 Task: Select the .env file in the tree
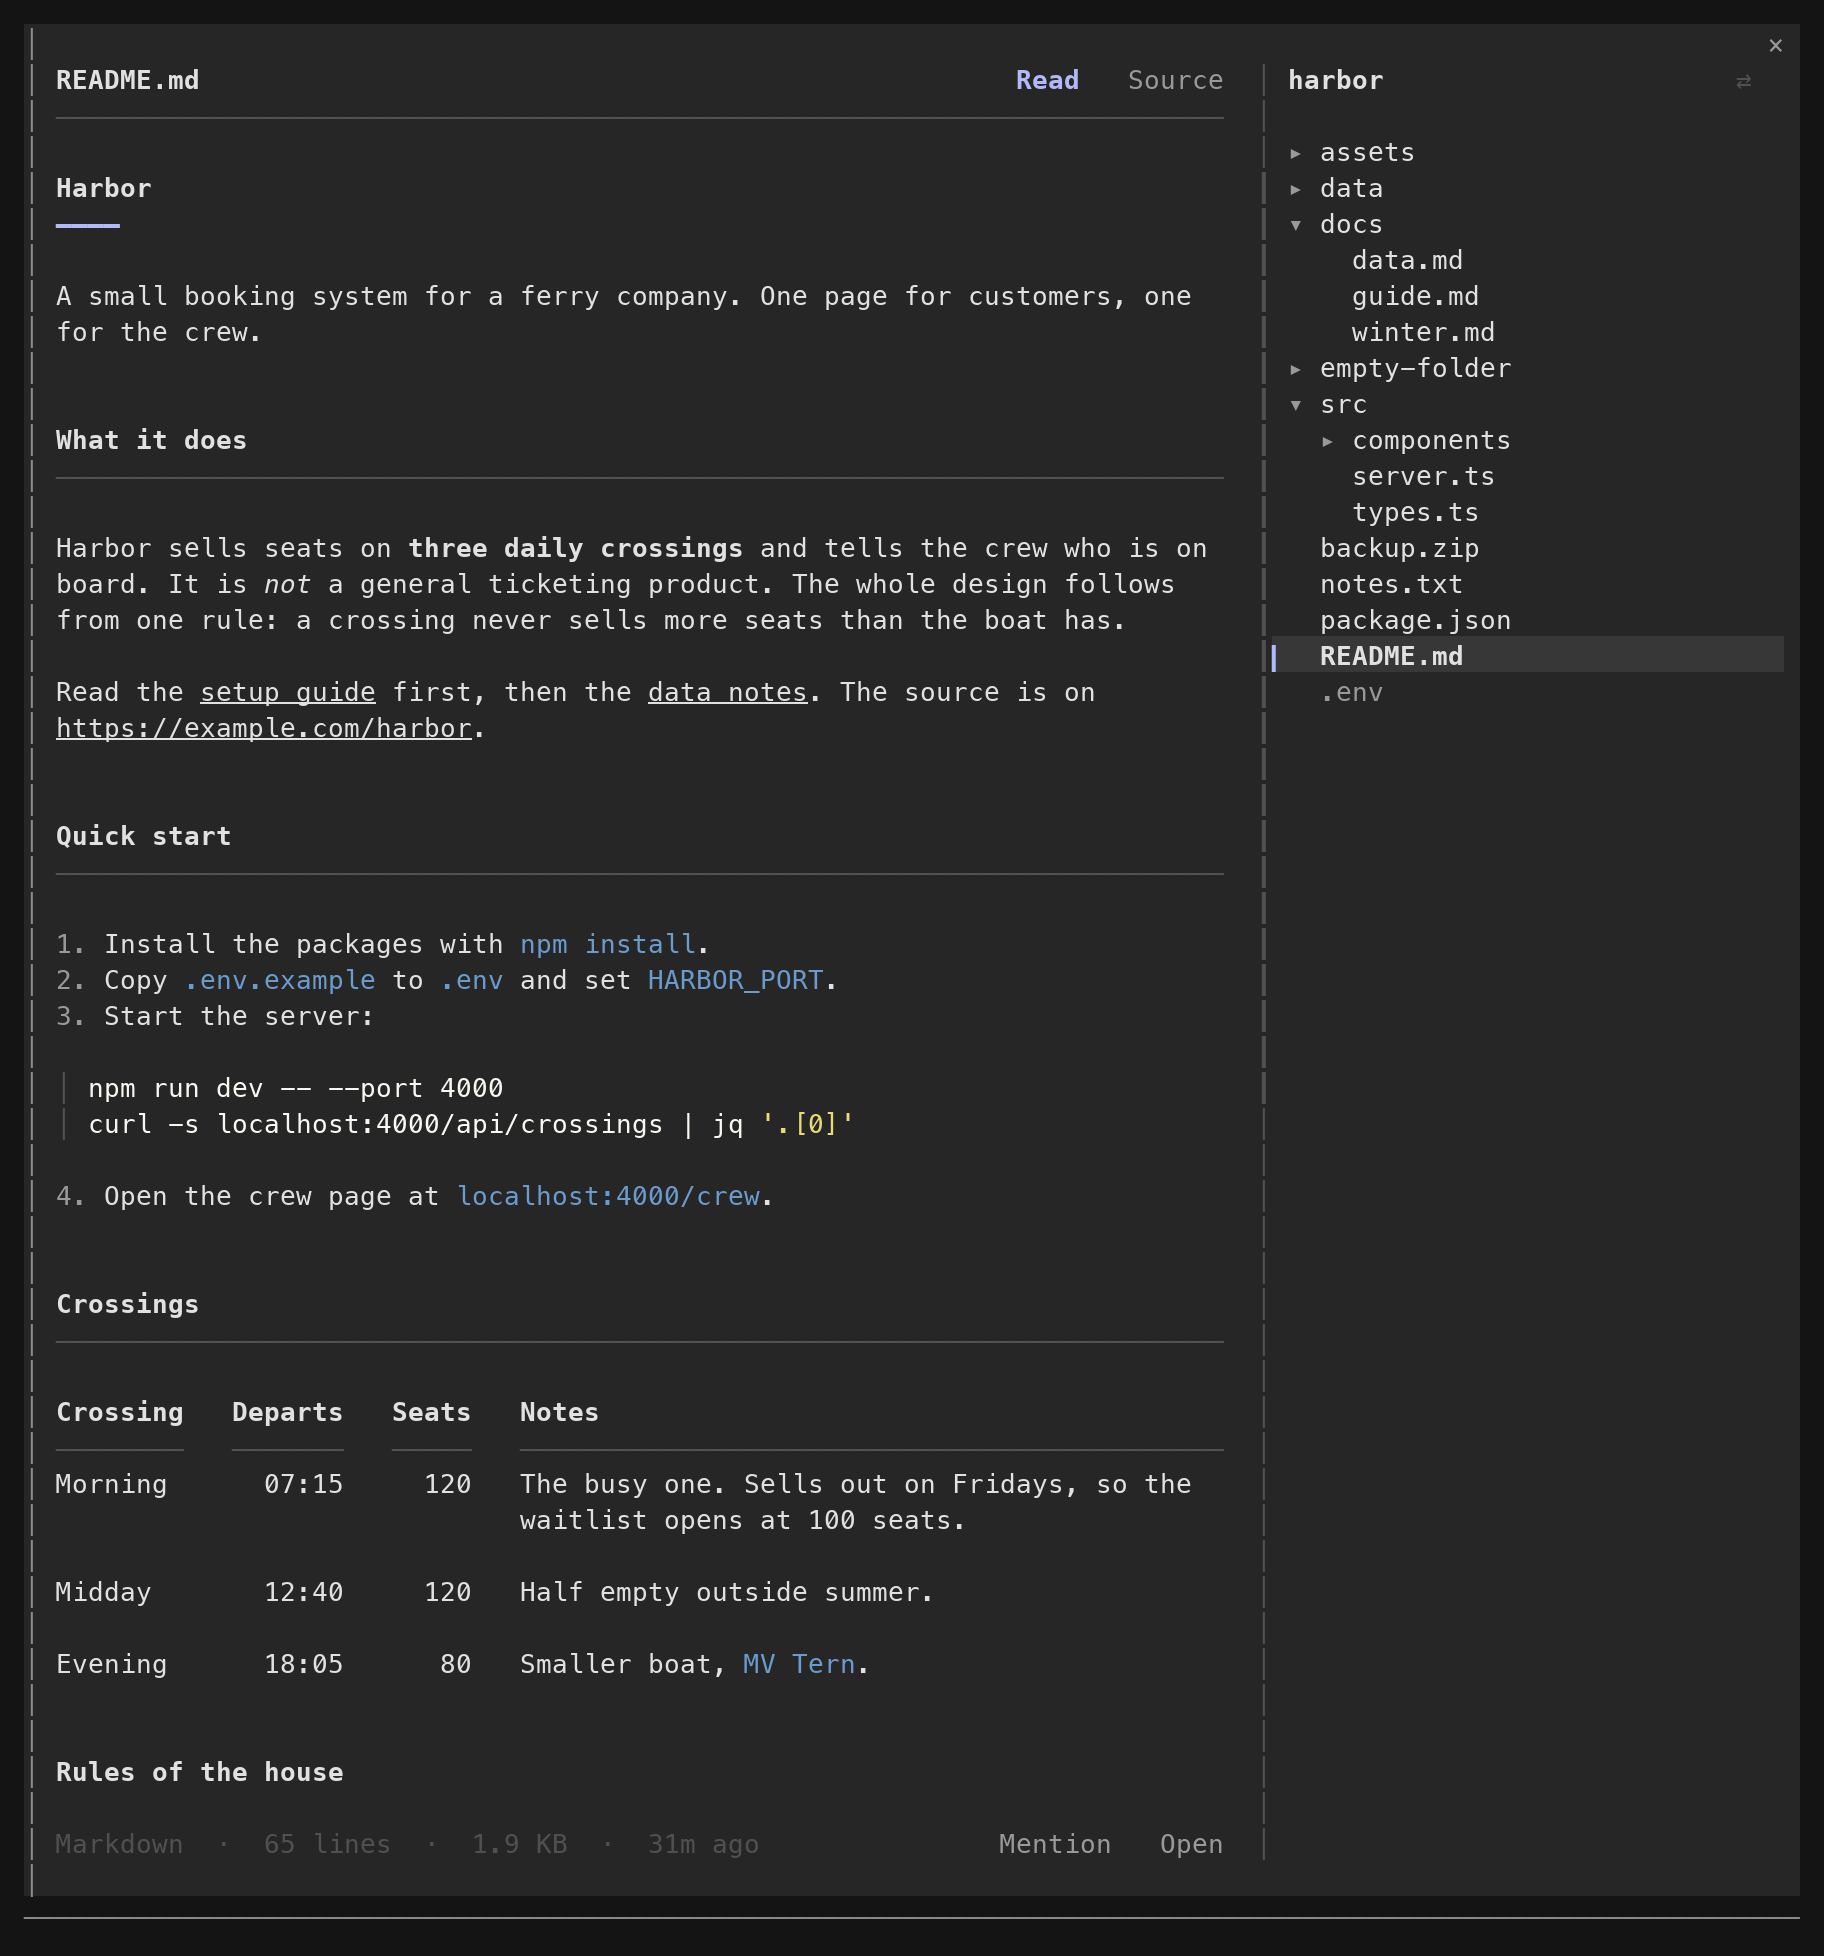click(1351, 693)
